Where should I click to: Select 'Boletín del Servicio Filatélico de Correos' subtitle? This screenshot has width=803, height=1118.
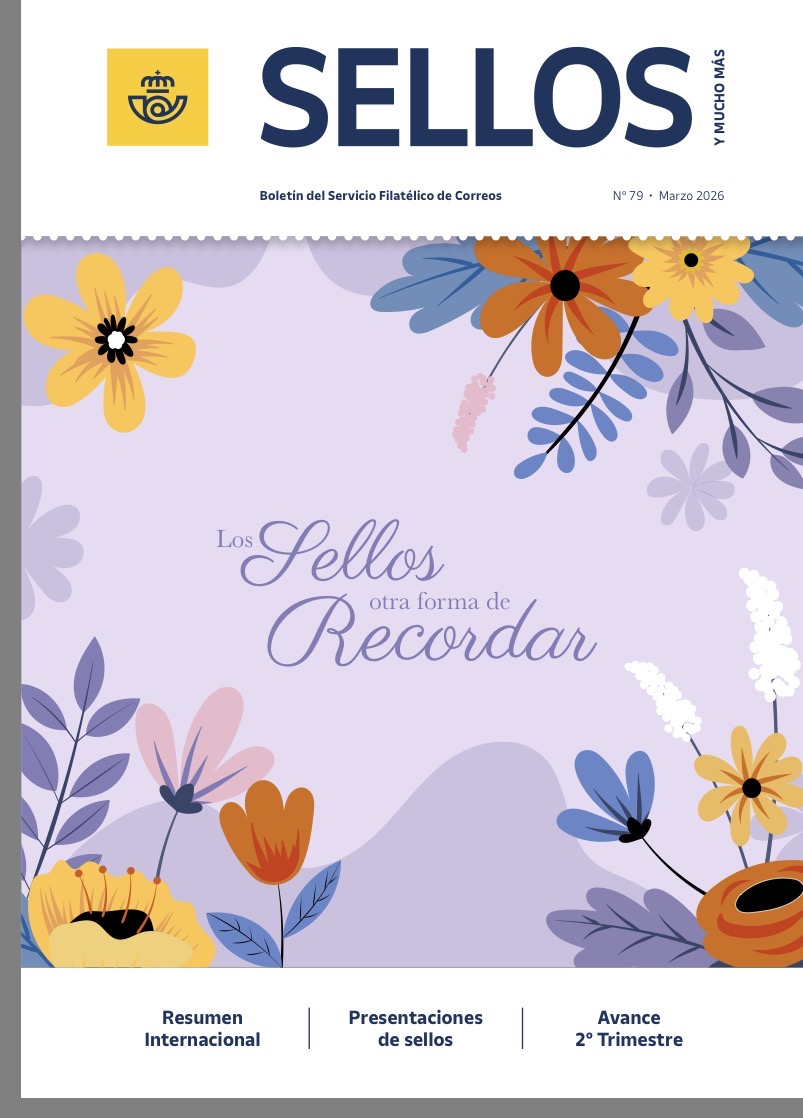[380, 195]
